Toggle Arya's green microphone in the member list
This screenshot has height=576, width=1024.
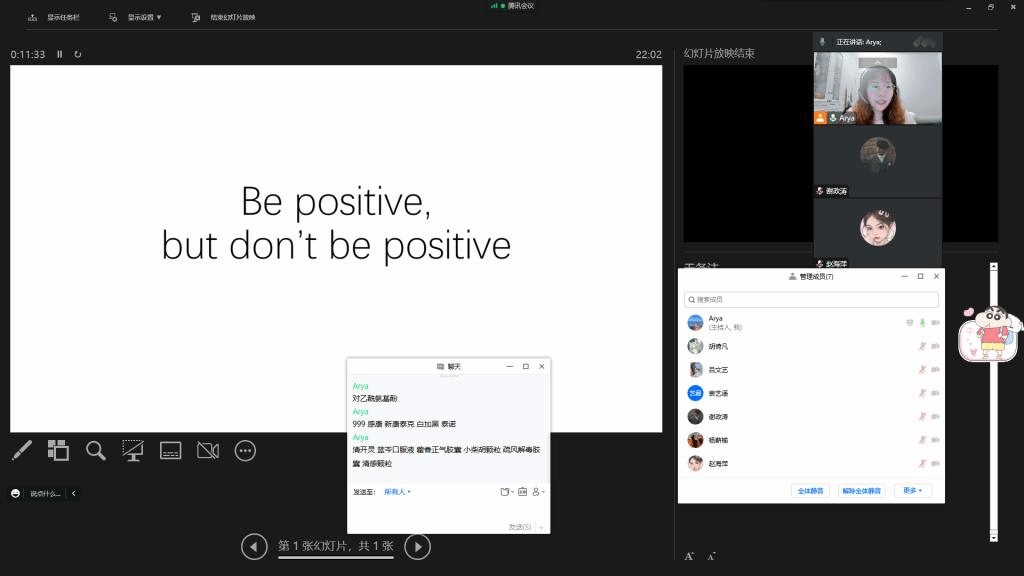pyautogui.click(x=922, y=323)
